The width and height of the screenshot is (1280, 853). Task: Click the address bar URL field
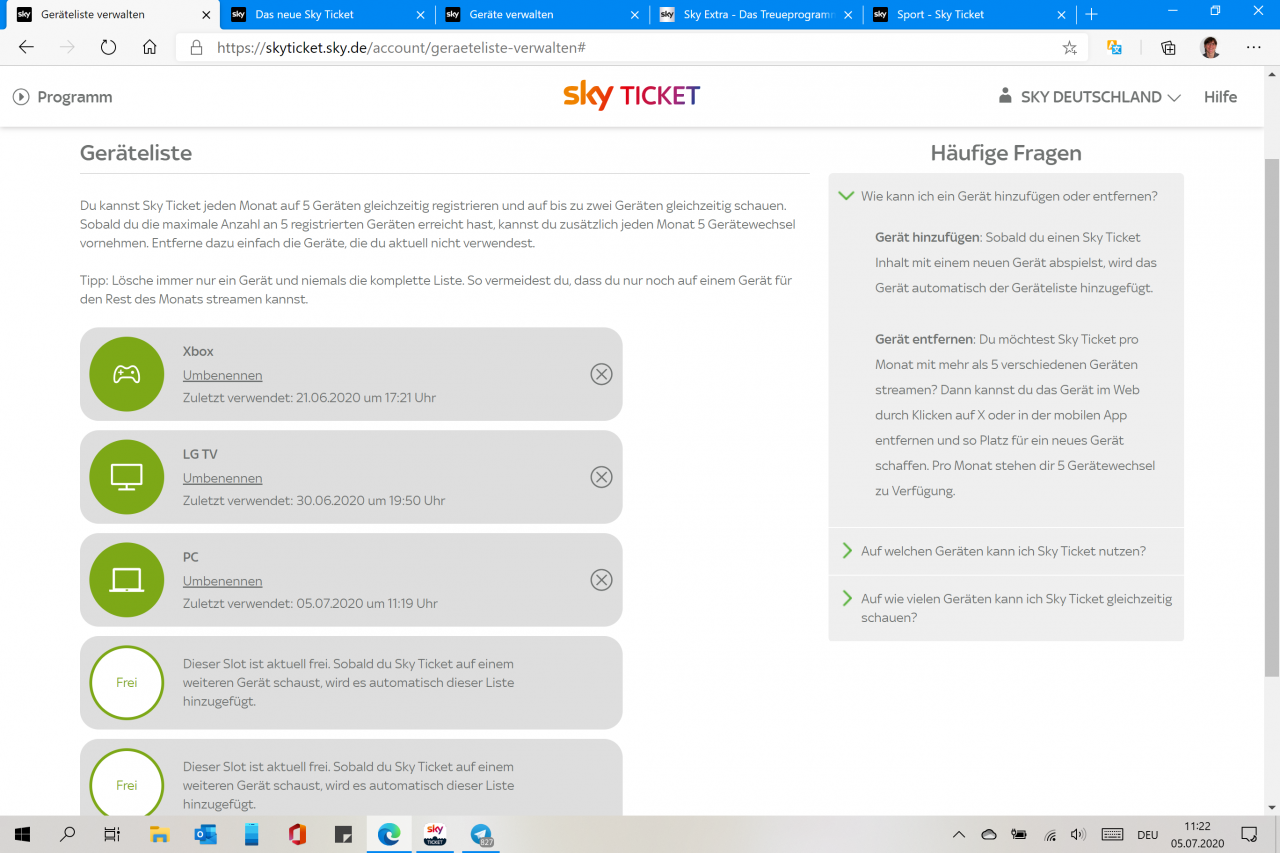[632, 48]
